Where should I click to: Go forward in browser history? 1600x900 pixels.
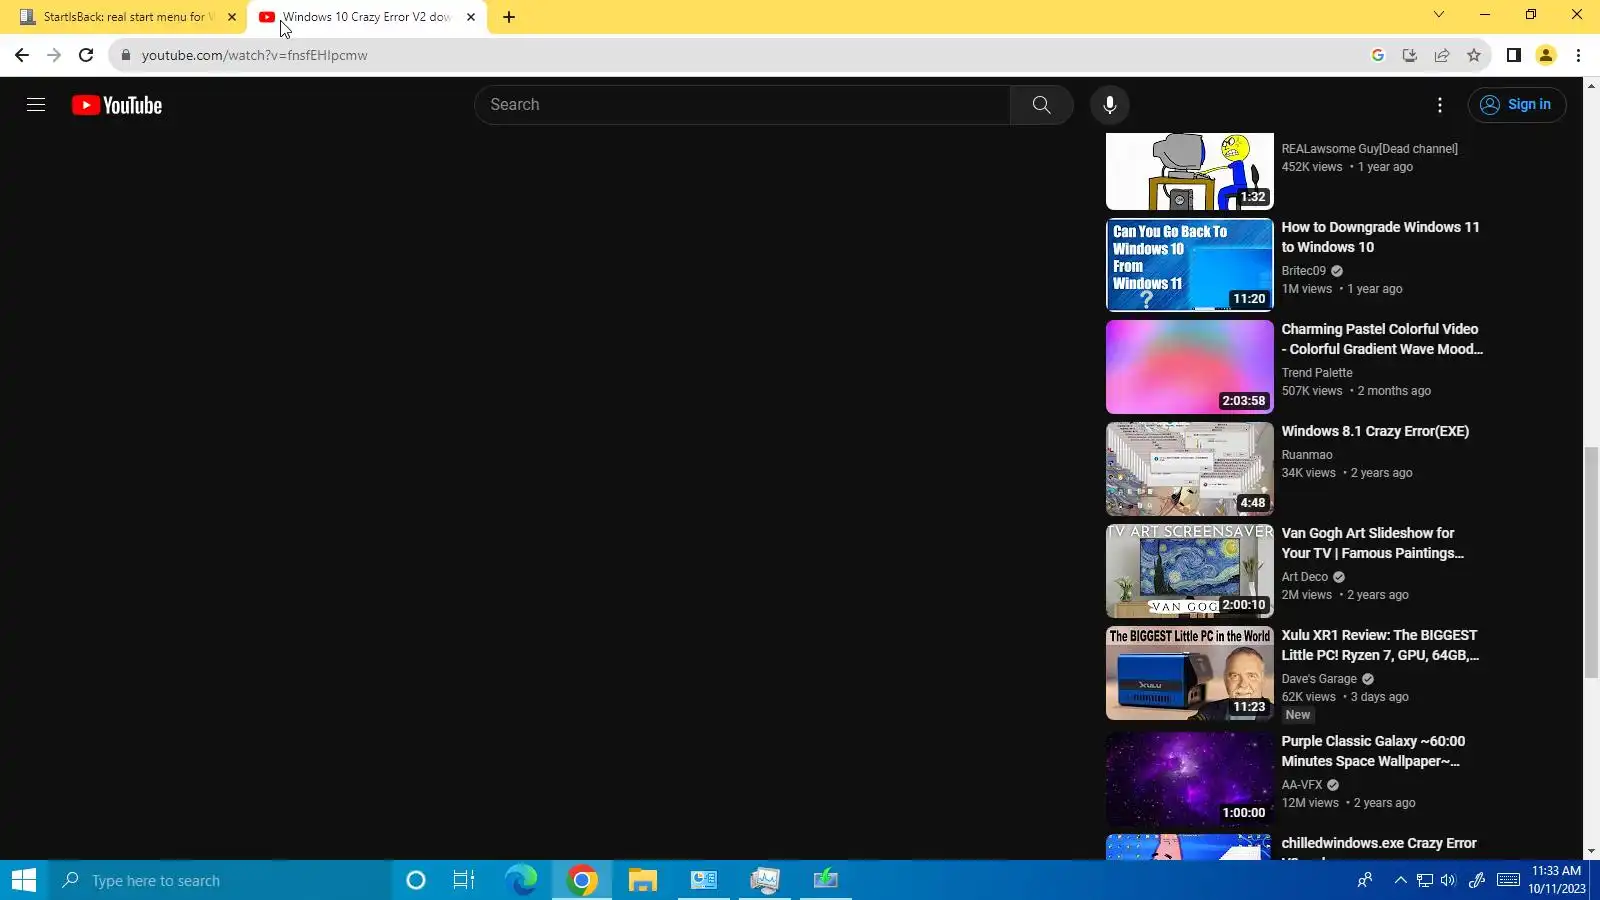pyautogui.click(x=54, y=55)
